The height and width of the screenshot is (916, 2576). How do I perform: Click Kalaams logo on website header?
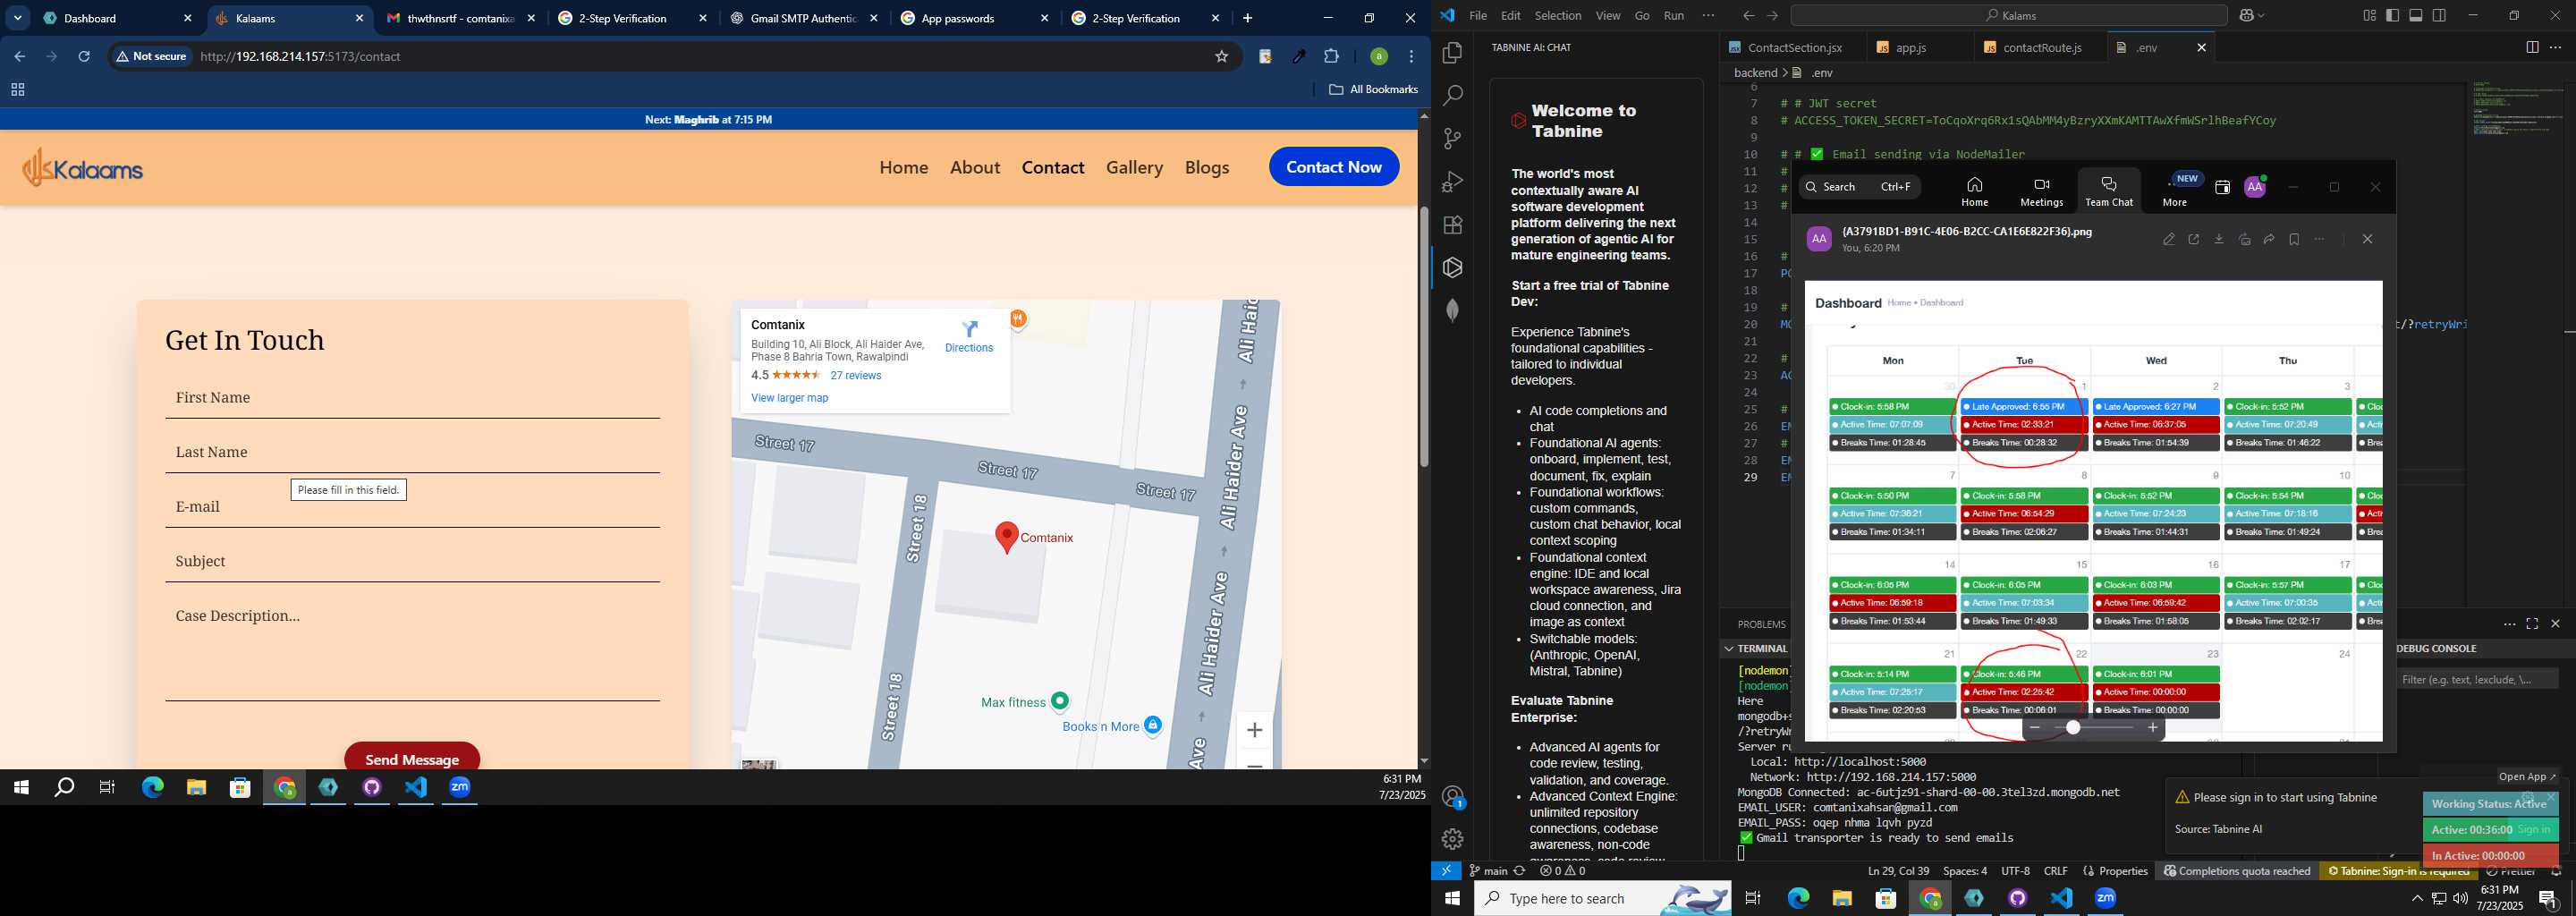(83, 168)
